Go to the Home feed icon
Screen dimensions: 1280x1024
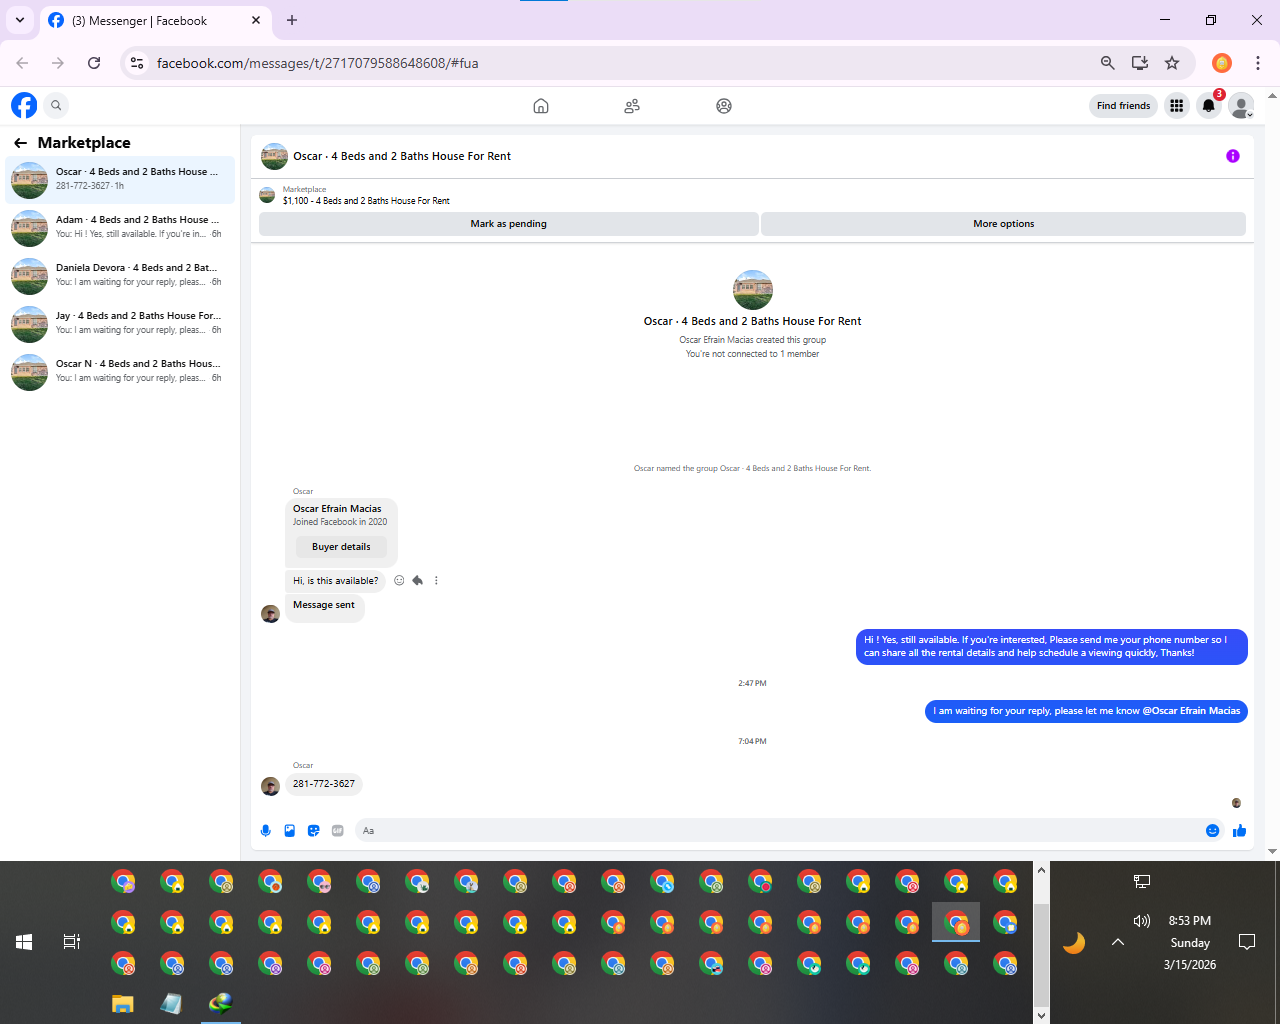541,106
